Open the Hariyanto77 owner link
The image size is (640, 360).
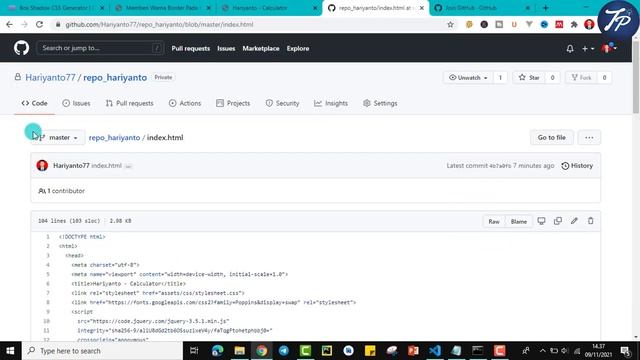(50, 78)
